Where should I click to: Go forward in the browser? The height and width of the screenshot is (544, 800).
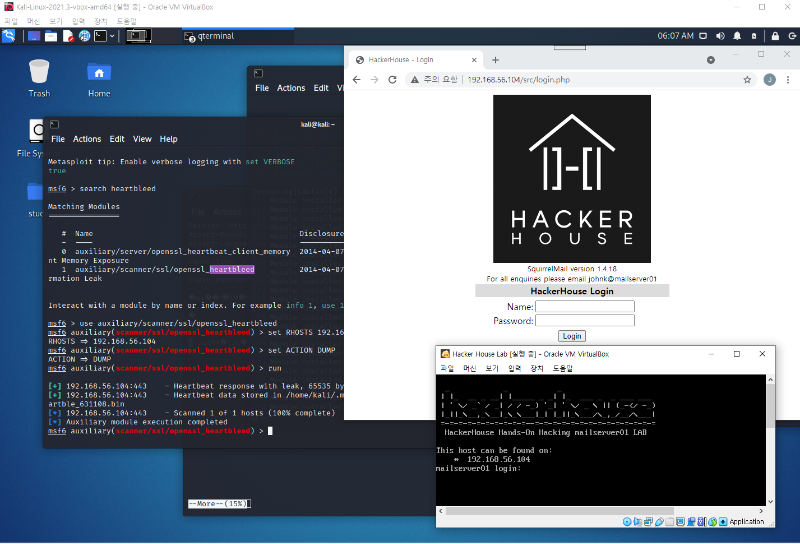[x=374, y=80]
